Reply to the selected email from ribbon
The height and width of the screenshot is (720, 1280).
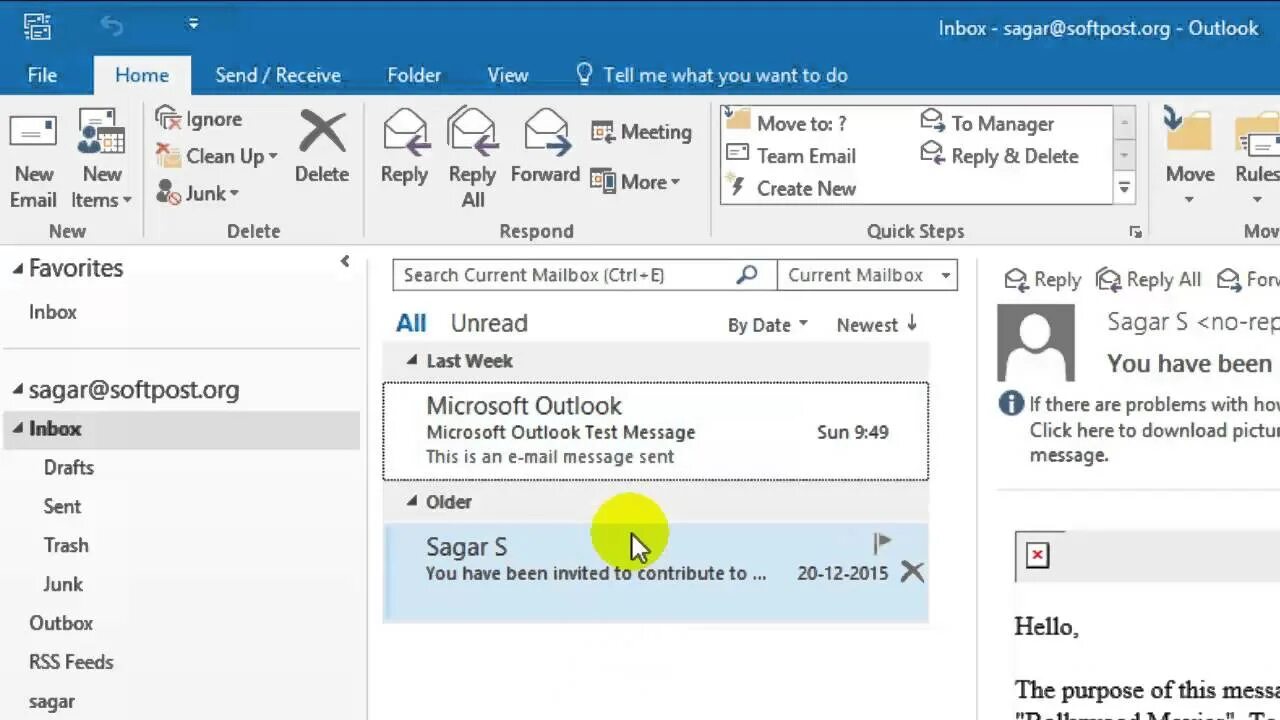pyautogui.click(x=404, y=148)
